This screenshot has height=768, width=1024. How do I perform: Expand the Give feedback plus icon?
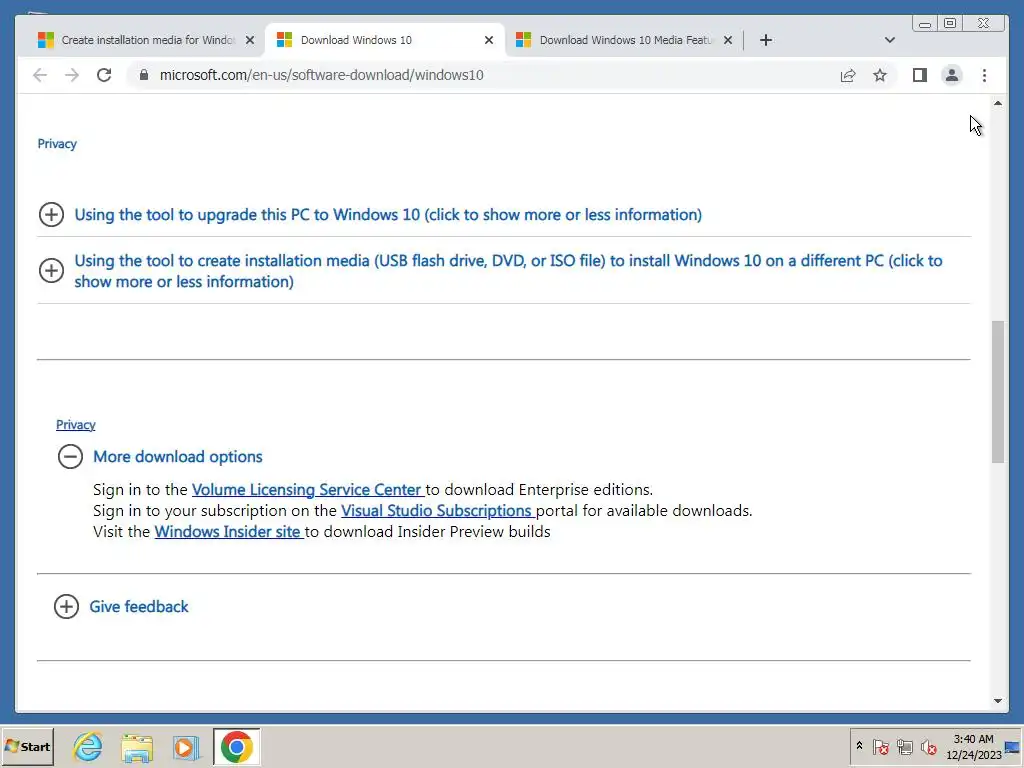pyautogui.click(x=66, y=606)
